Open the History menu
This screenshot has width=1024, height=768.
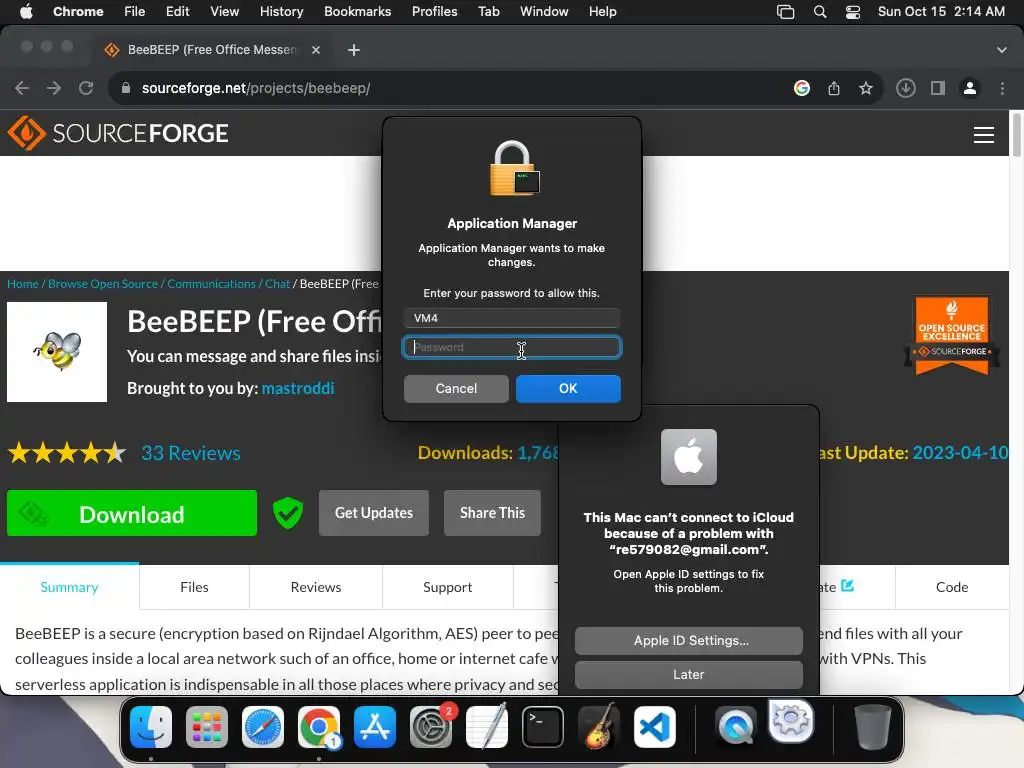tap(281, 11)
